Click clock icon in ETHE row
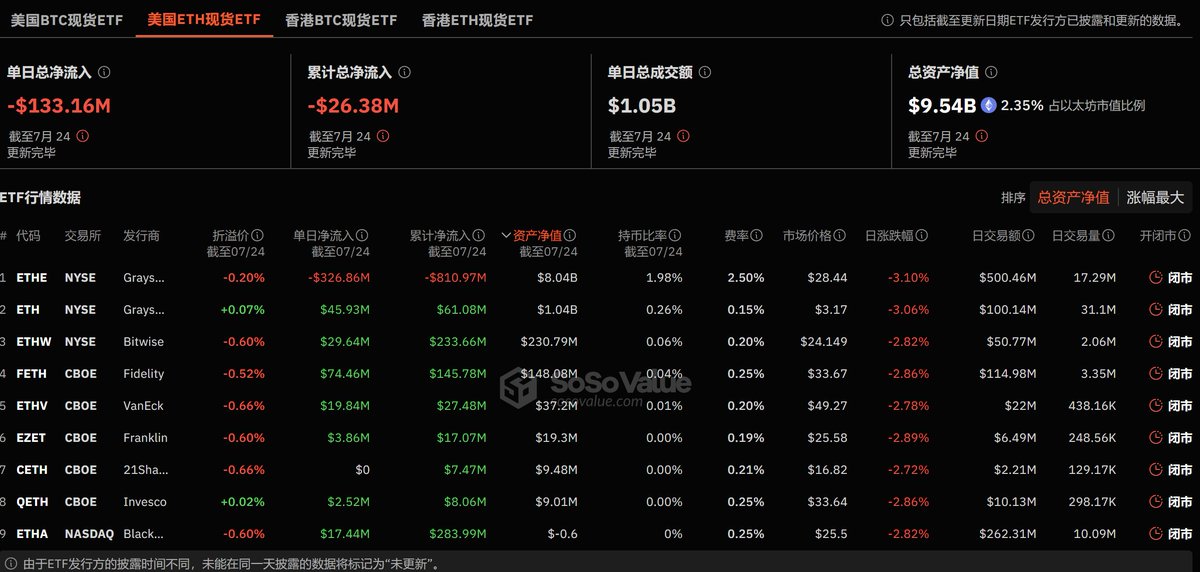Viewport: 1200px width, 572px height. click(x=1157, y=277)
